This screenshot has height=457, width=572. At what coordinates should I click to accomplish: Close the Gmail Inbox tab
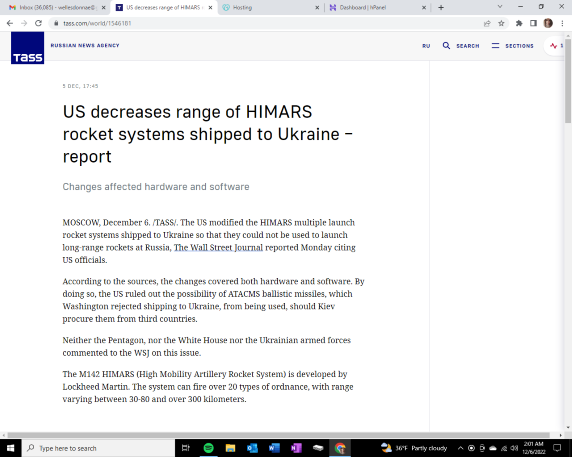coord(103,7)
